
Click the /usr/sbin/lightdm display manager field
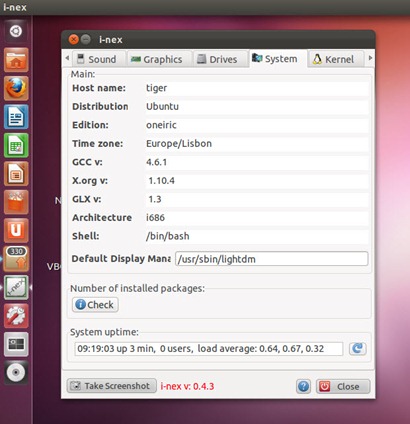coord(272,259)
